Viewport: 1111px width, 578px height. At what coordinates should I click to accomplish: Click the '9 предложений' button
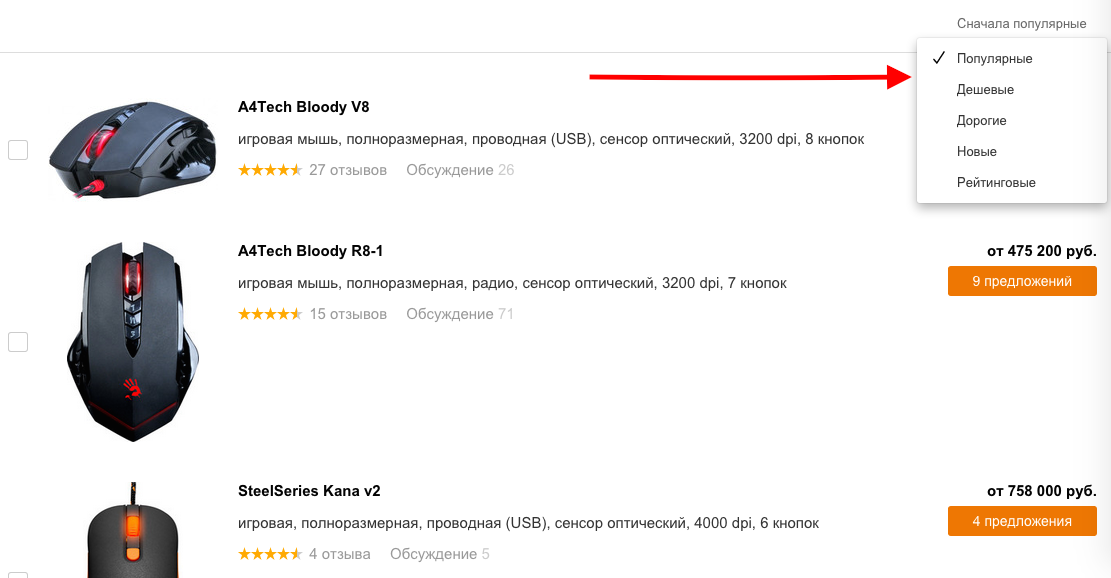pos(1022,281)
